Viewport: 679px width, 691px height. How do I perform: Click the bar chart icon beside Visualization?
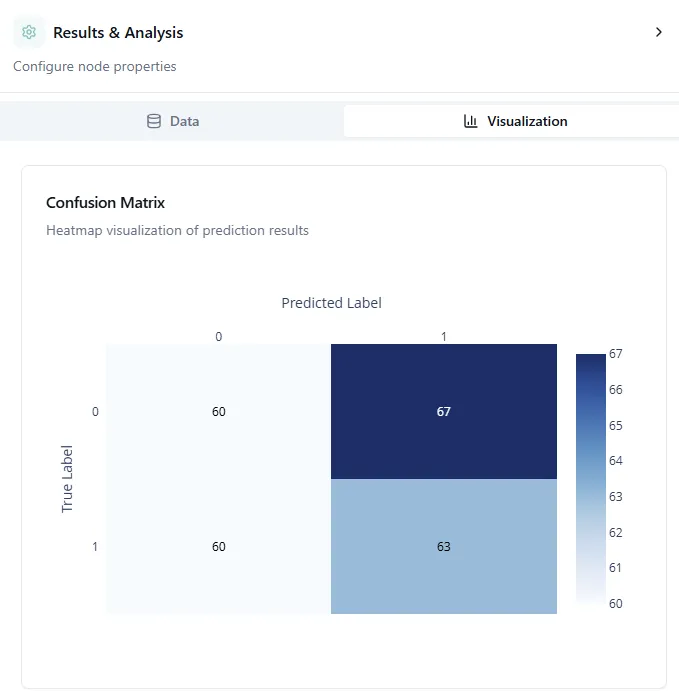471,121
